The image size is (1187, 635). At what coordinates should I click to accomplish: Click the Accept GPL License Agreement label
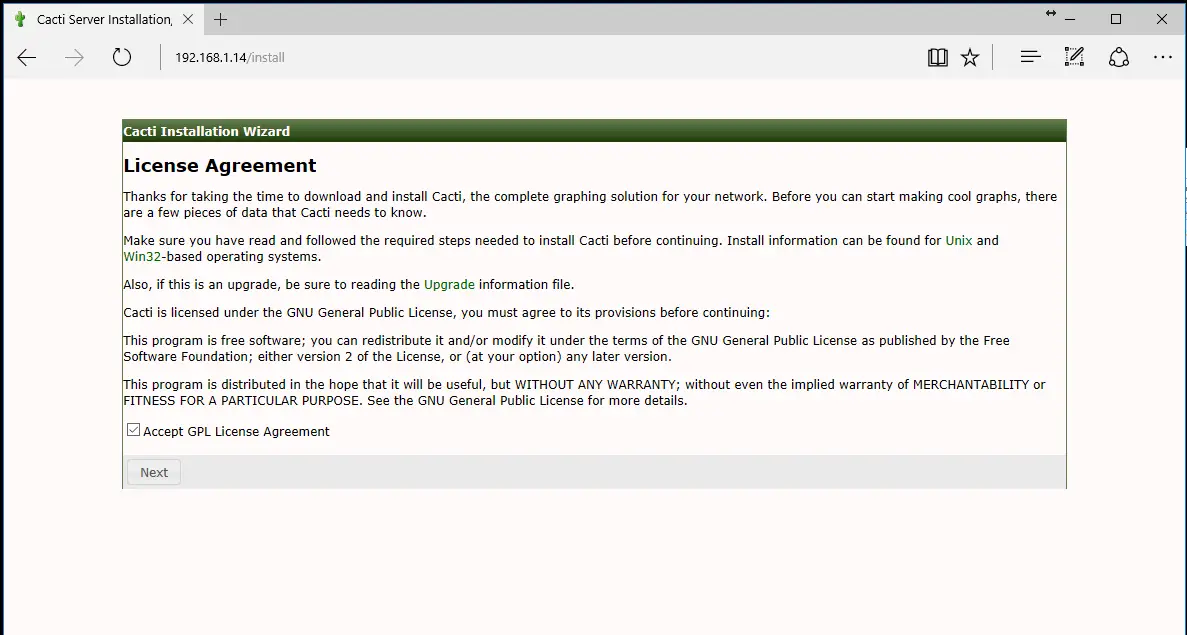point(236,431)
